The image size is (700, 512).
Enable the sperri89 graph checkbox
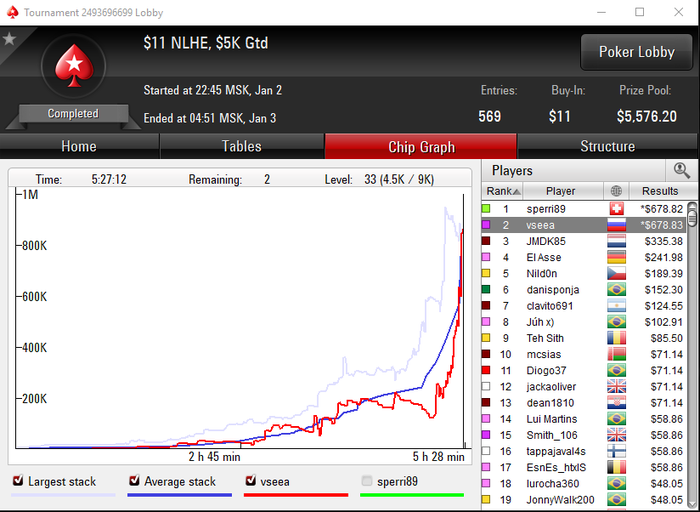coord(367,481)
